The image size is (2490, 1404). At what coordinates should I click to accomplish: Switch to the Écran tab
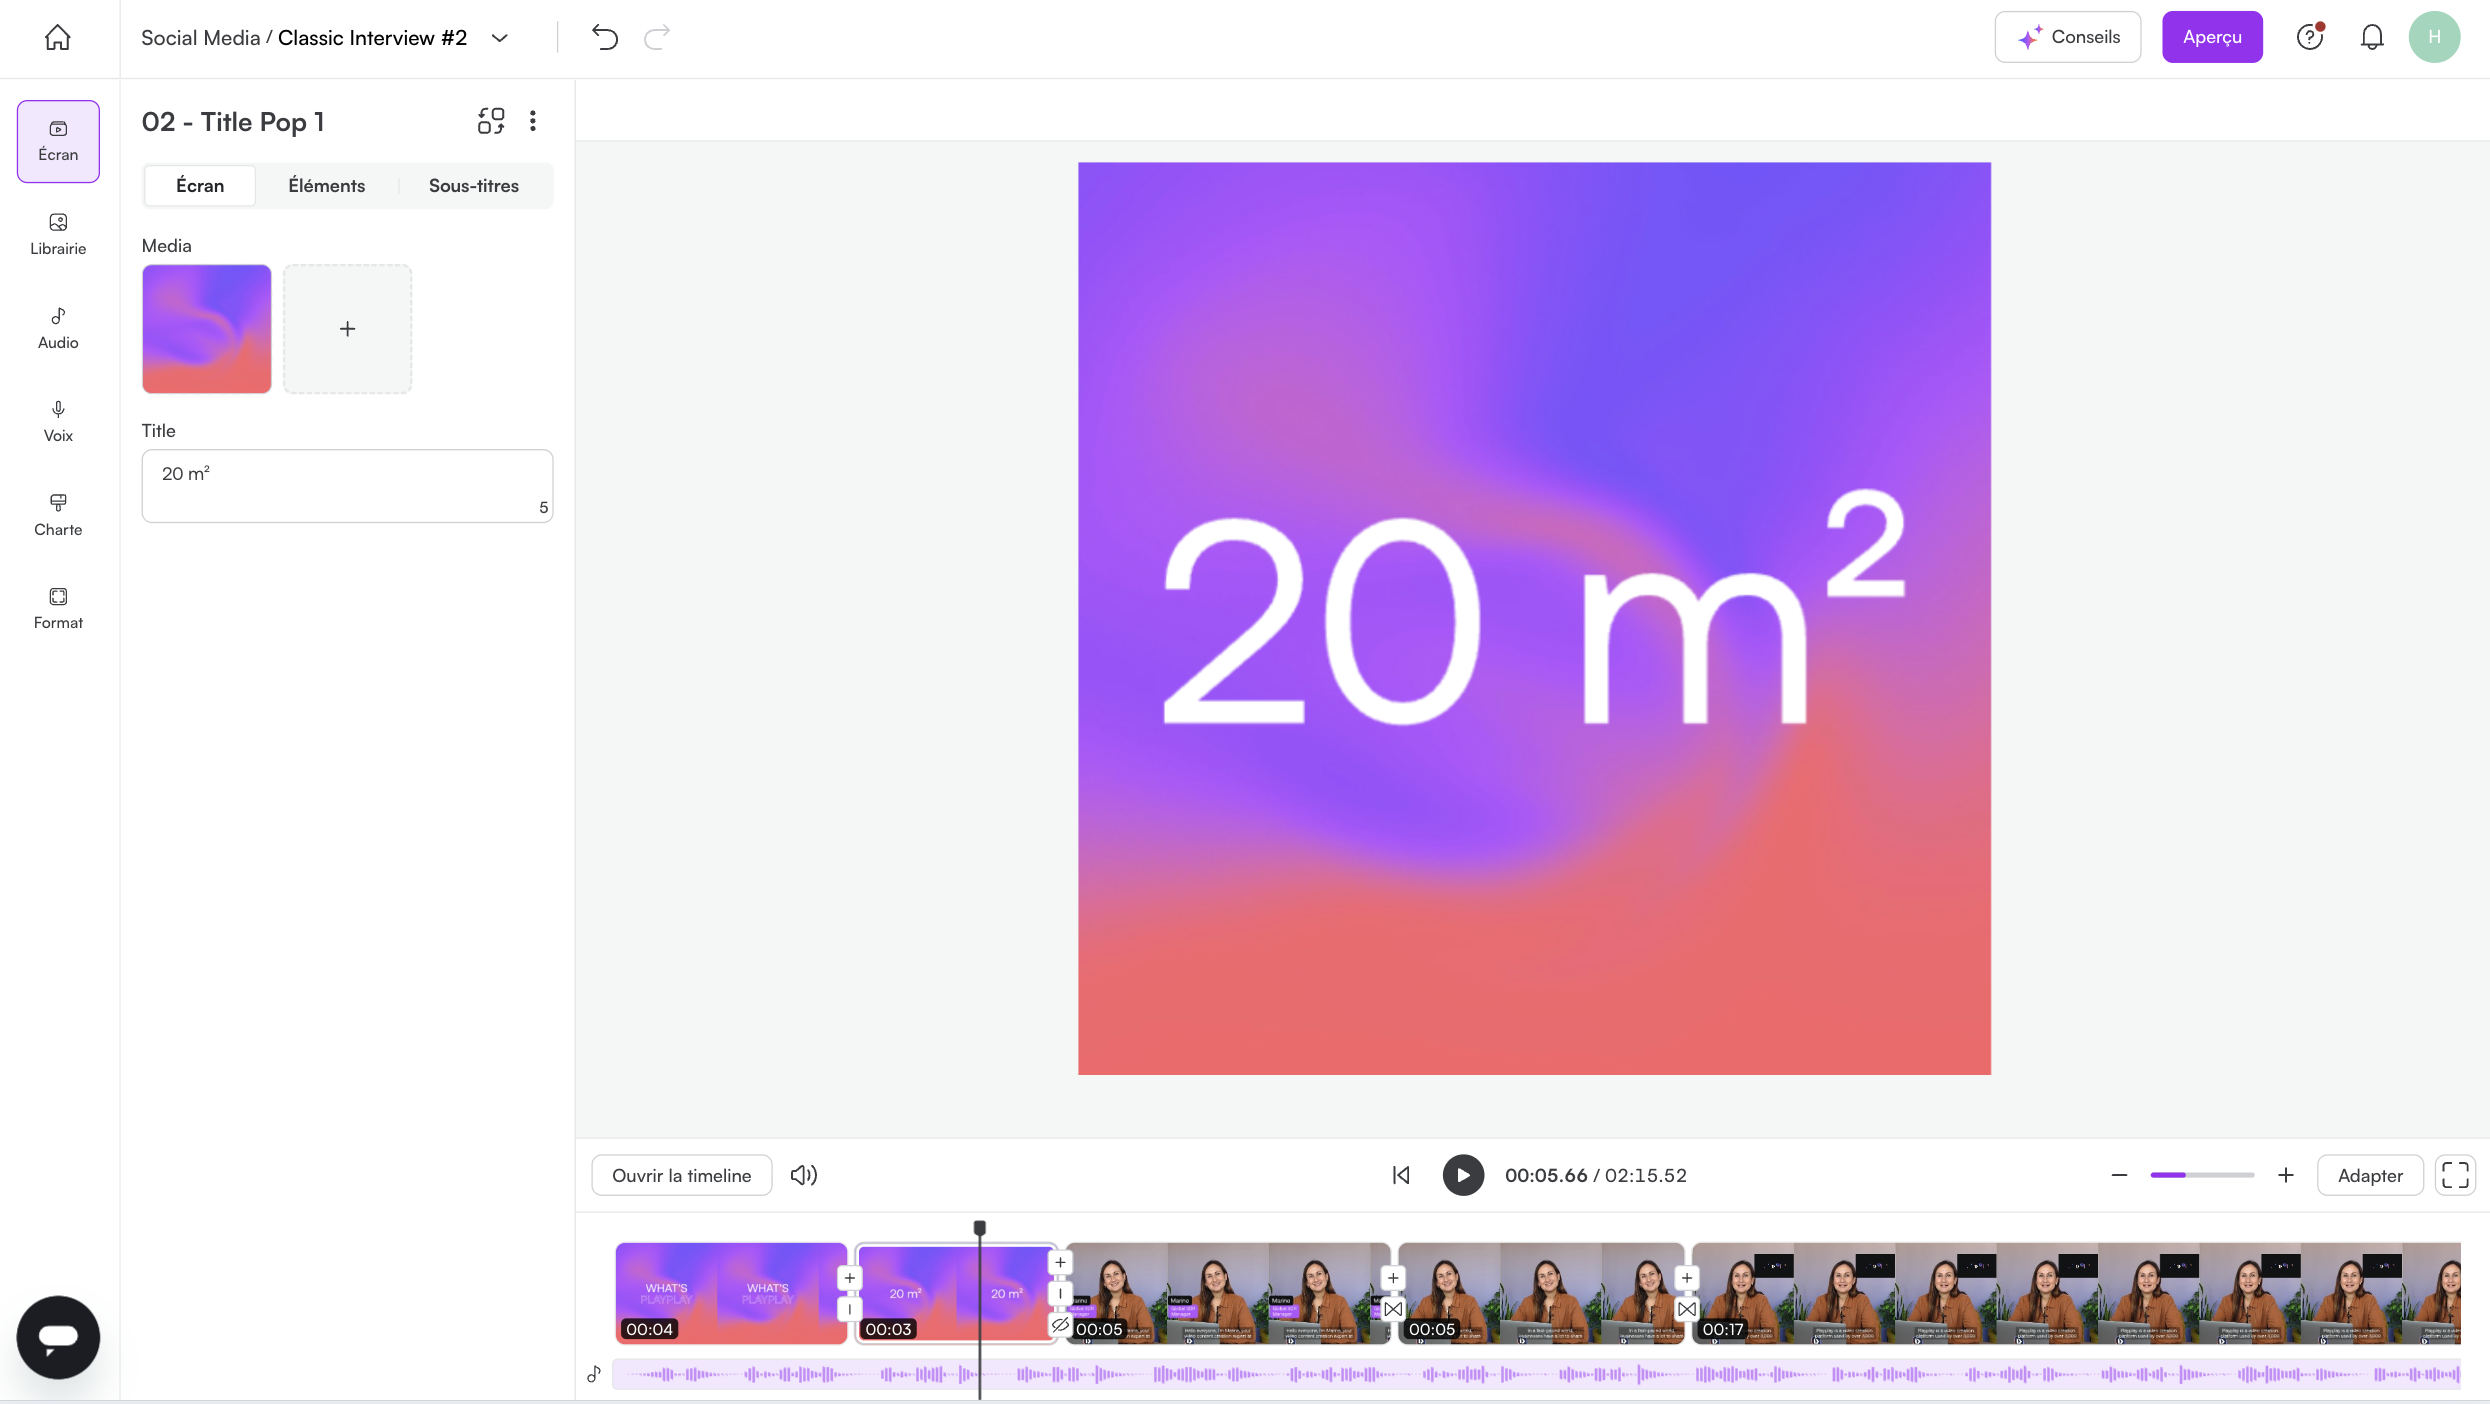[x=200, y=186]
